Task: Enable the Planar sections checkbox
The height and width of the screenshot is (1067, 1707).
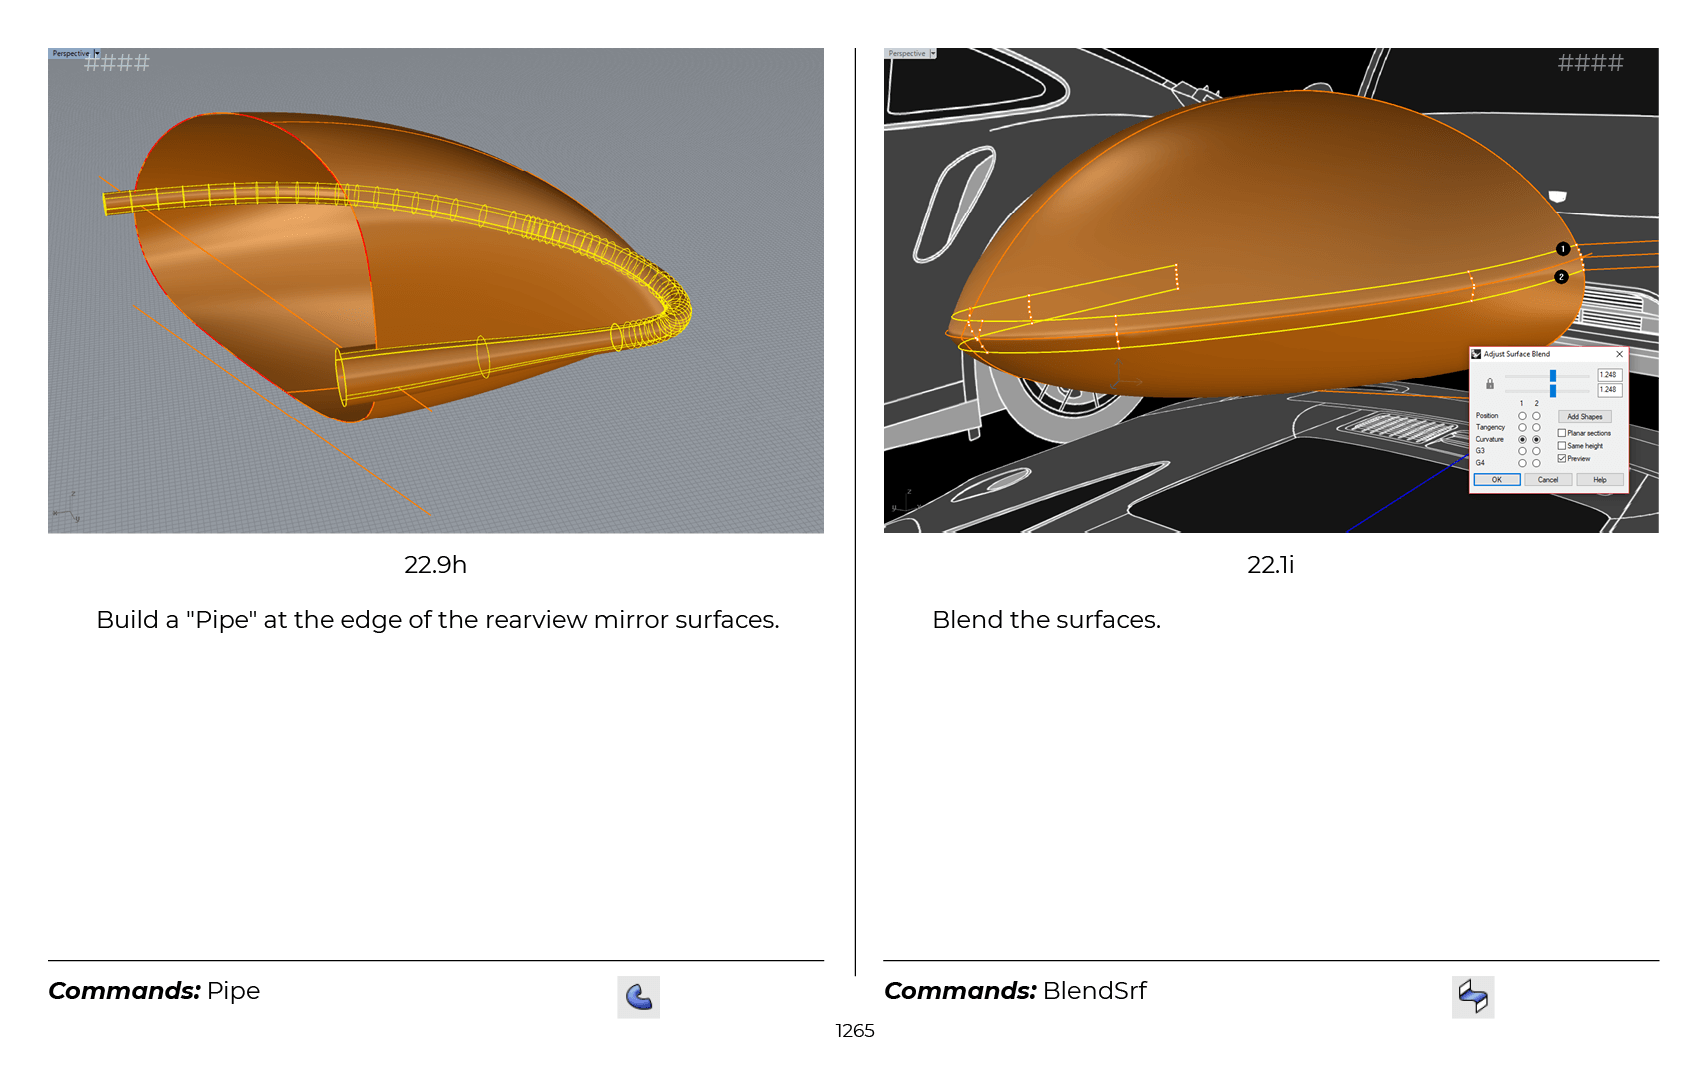Action: (x=1562, y=433)
